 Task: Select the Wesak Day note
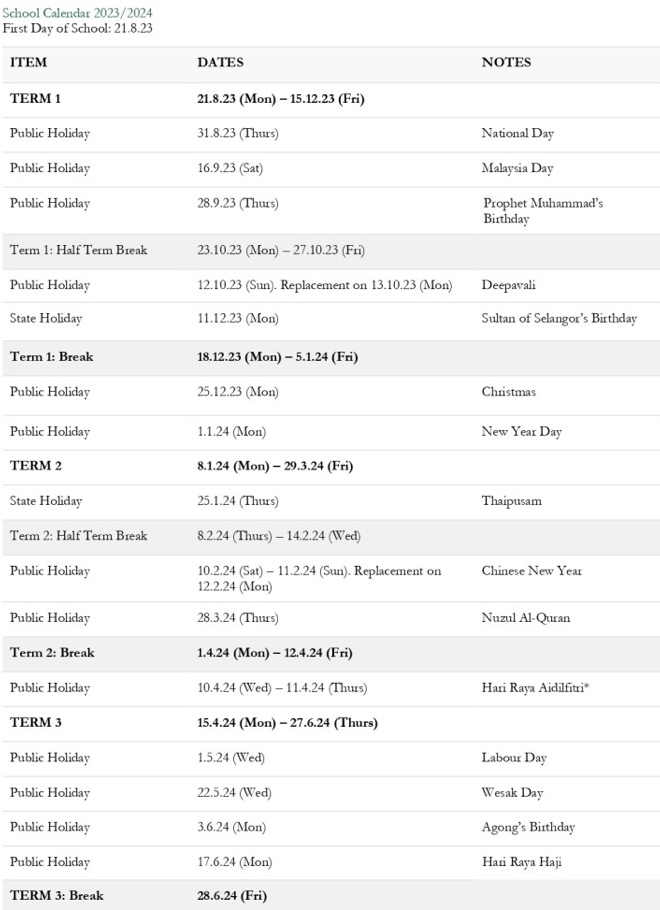click(x=512, y=793)
